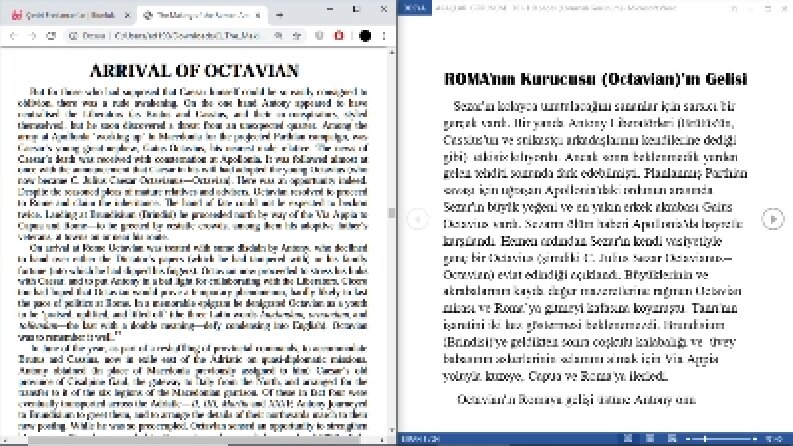793x446 pixels.
Task: Go forward in Chrome
Action: 32,35
